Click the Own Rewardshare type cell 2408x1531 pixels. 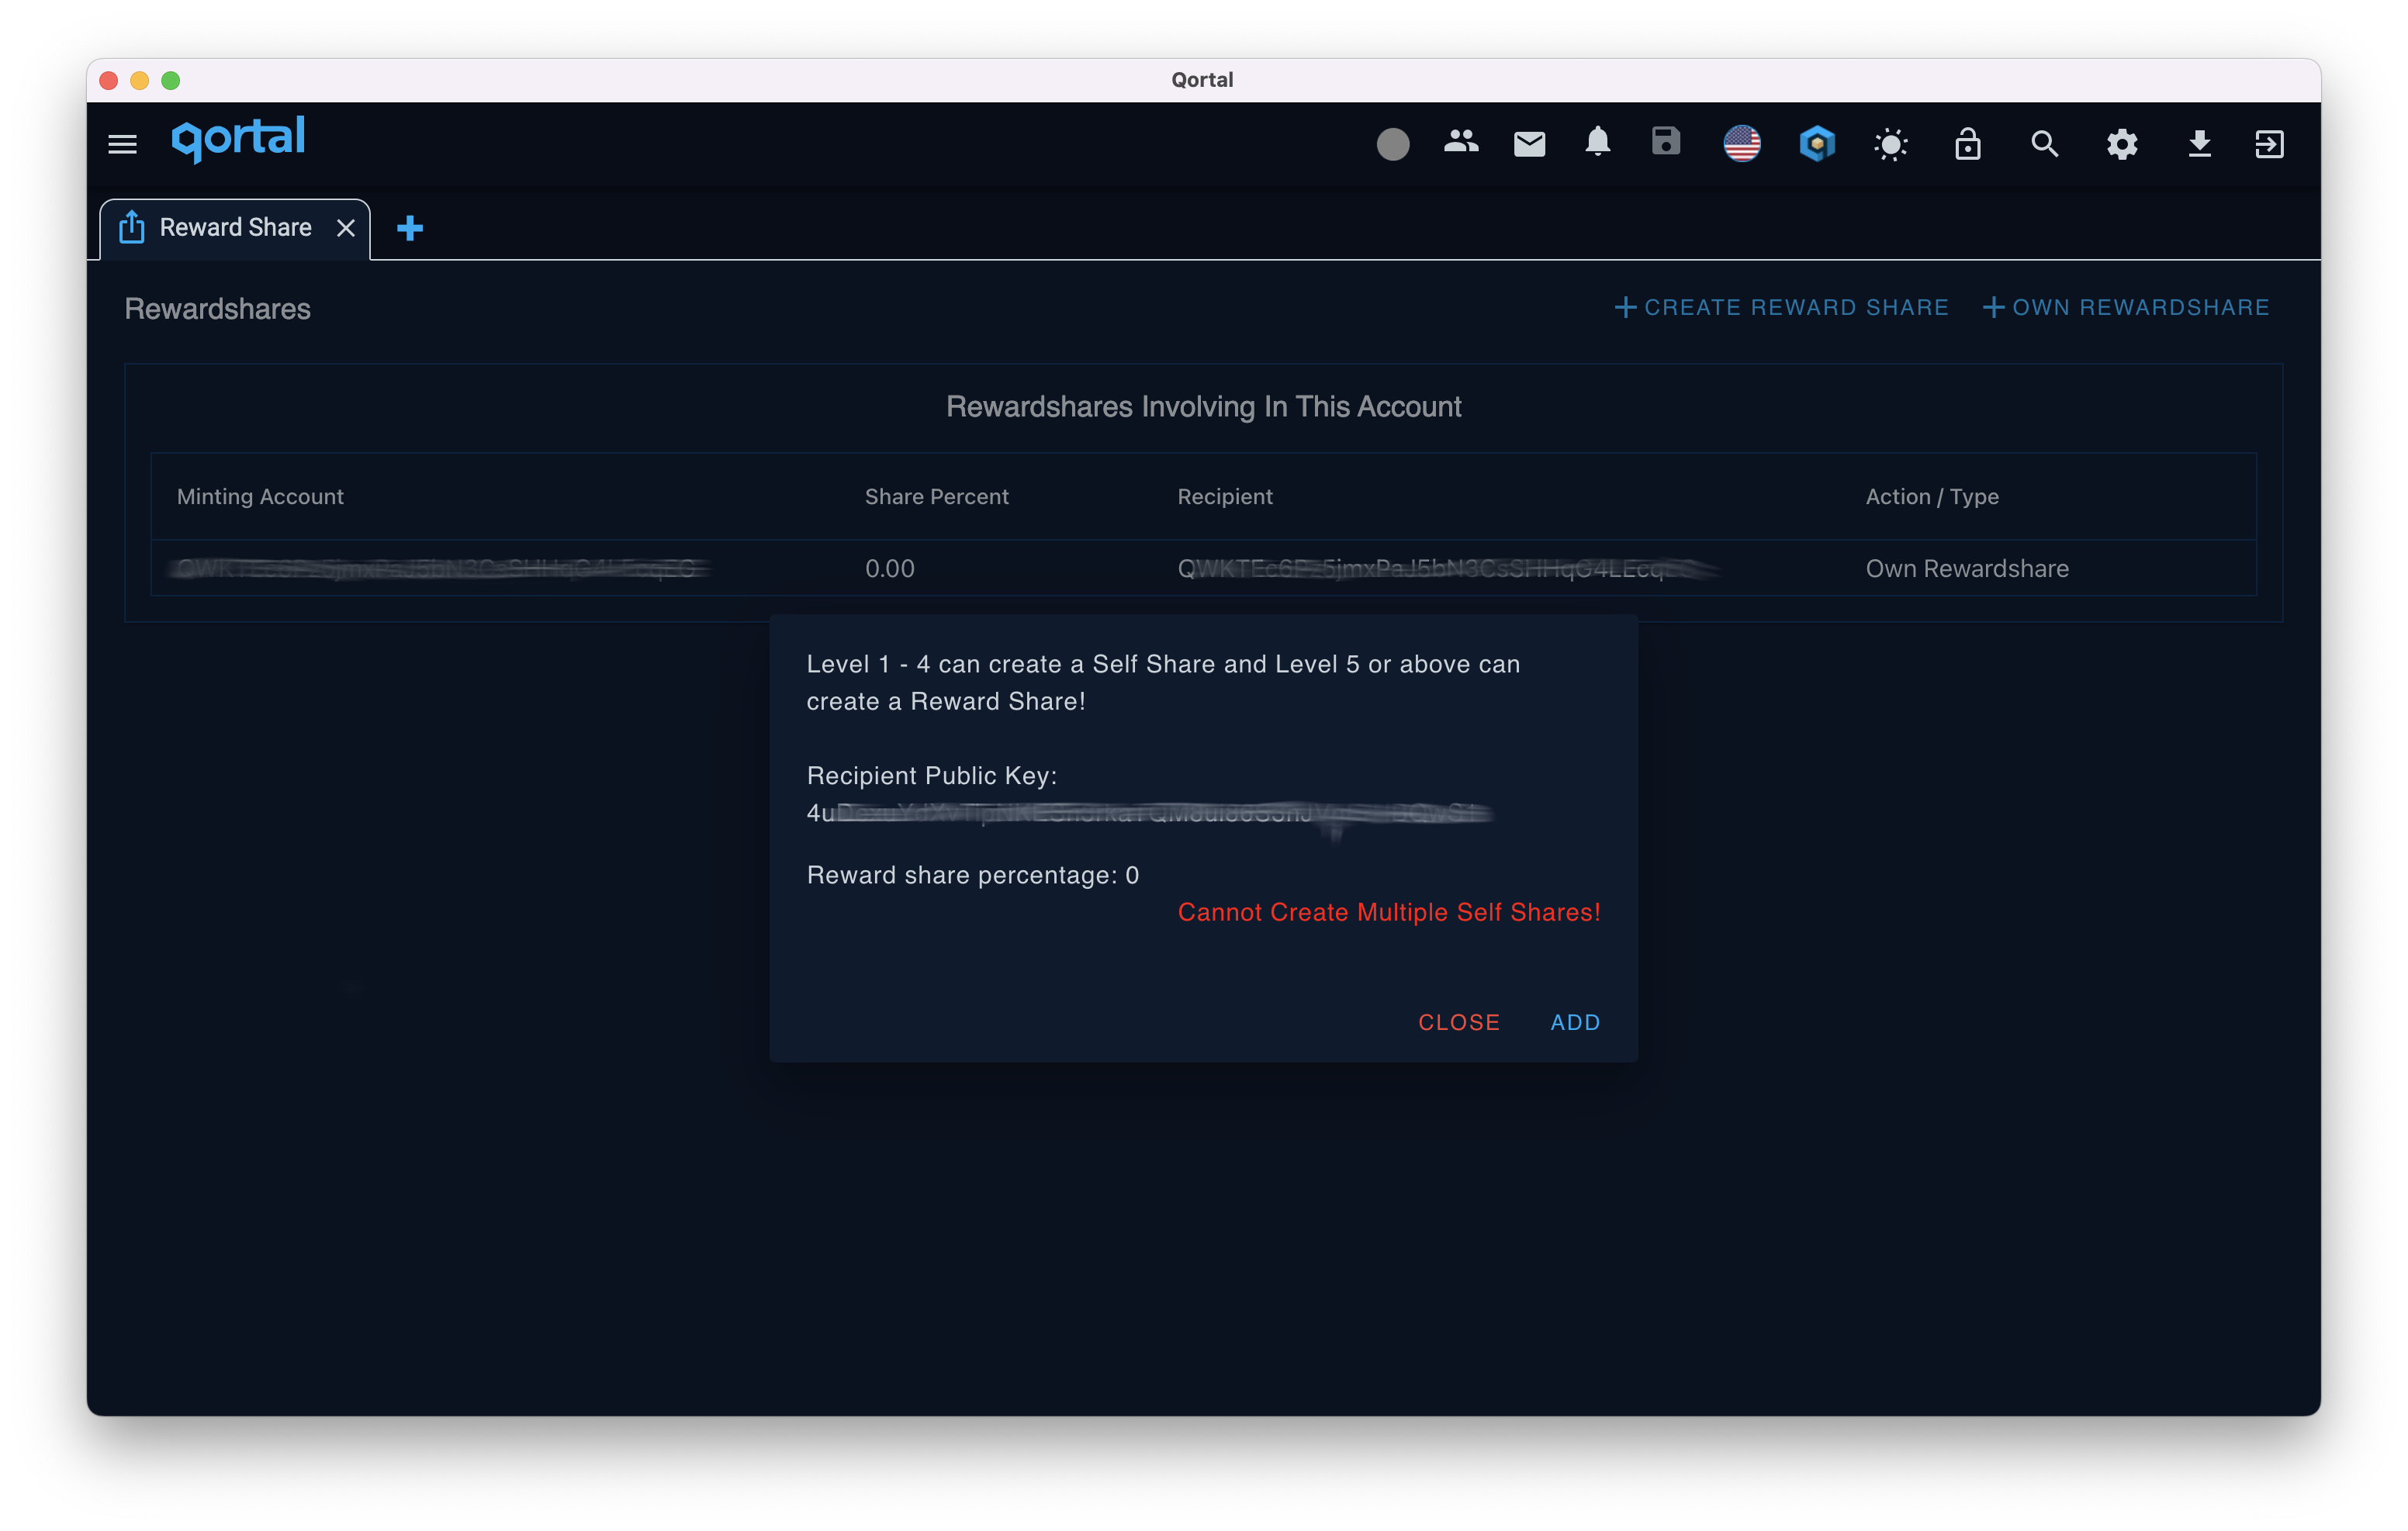click(1966, 568)
